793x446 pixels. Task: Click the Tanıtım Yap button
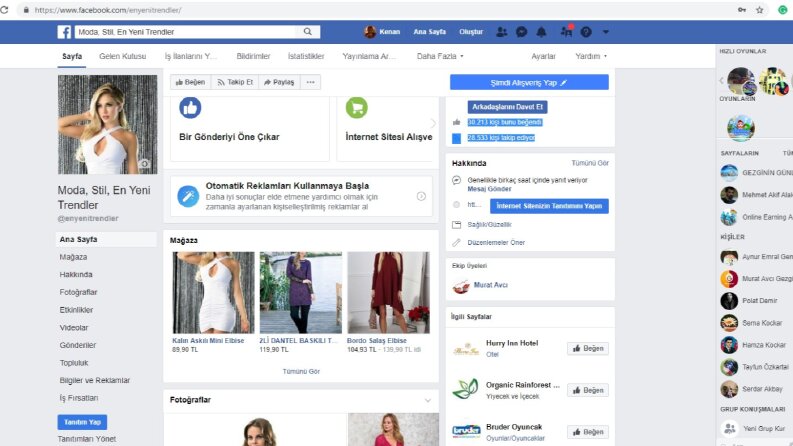82,422
